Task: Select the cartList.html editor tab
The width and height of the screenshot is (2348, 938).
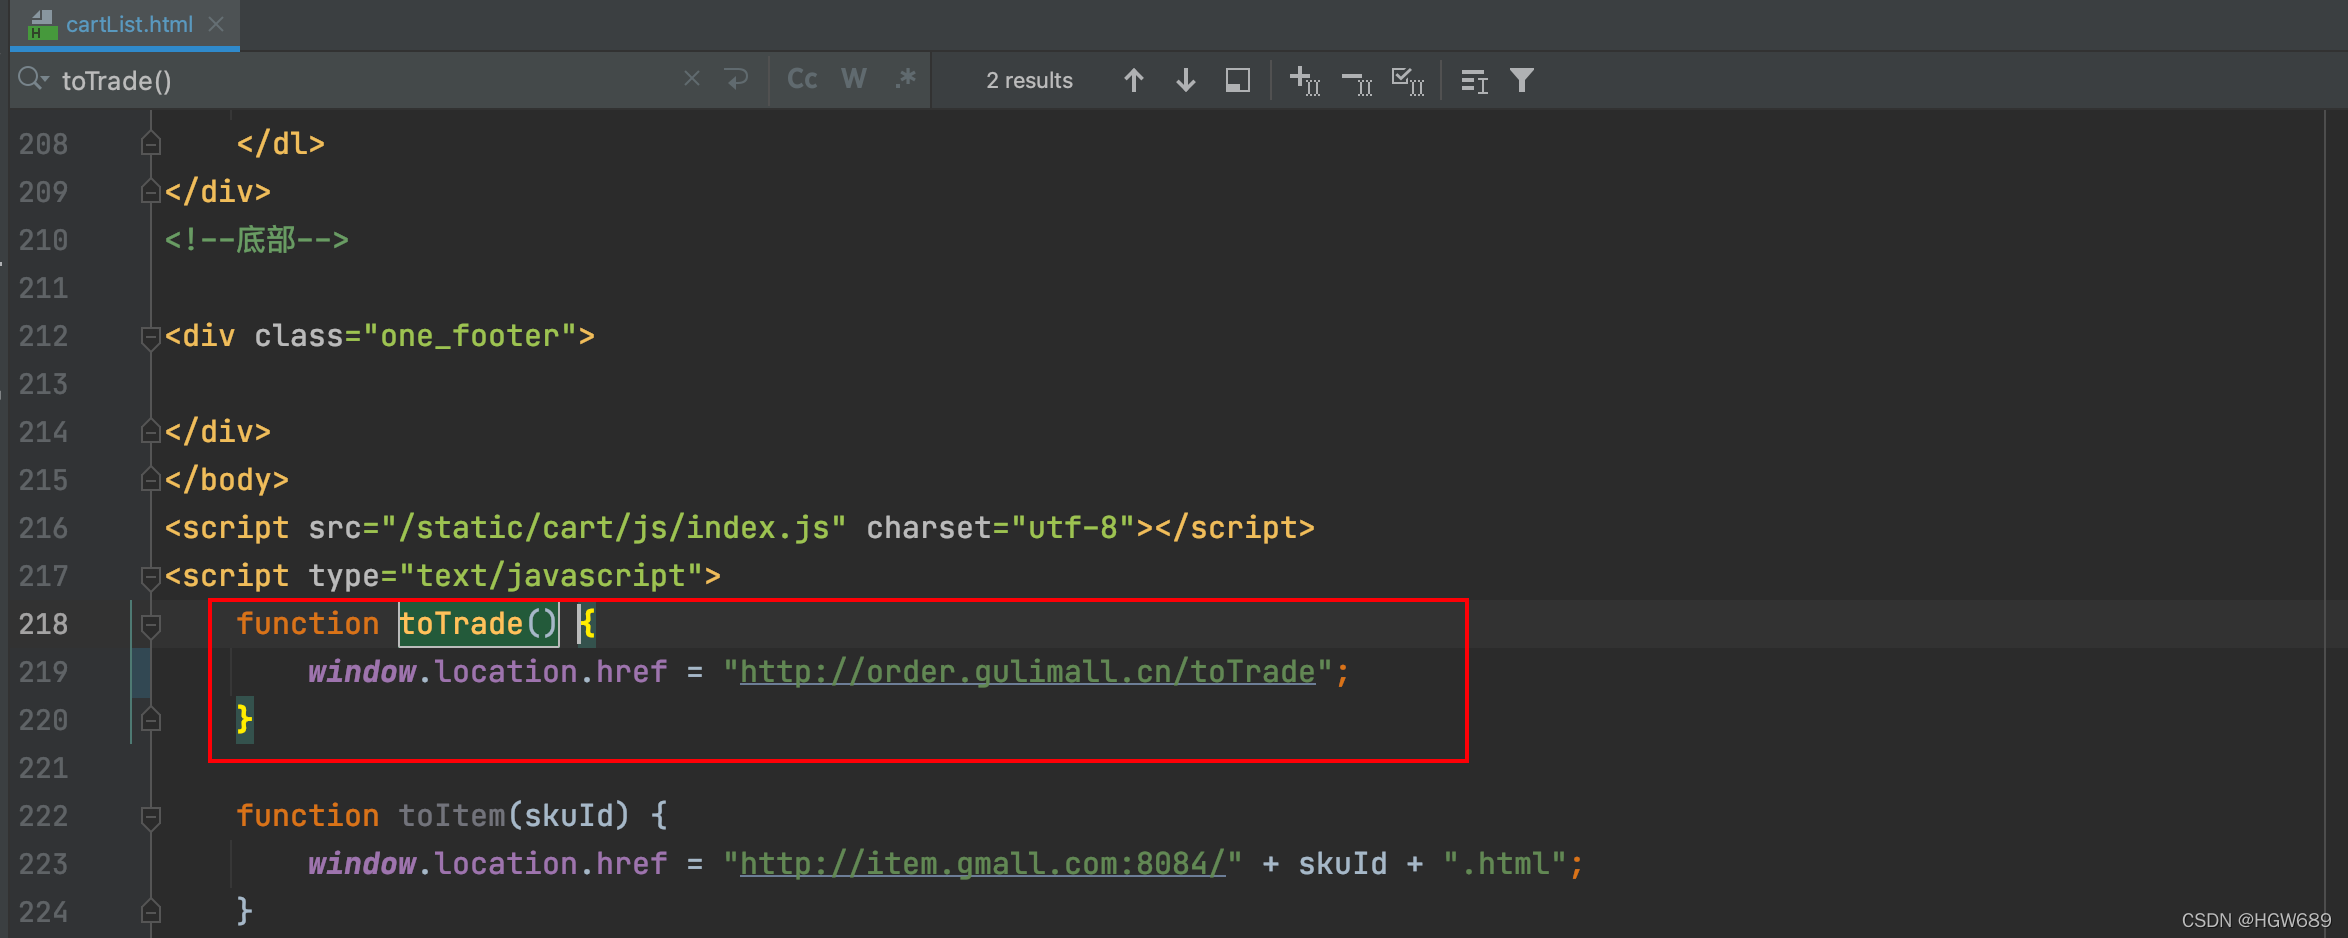Action: 125,24
